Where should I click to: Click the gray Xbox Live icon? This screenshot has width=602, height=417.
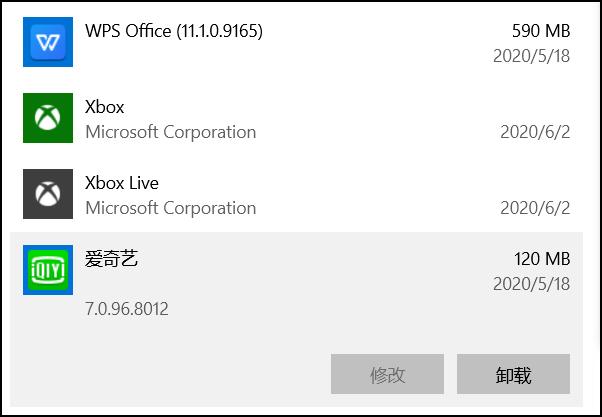pos(47,195)
